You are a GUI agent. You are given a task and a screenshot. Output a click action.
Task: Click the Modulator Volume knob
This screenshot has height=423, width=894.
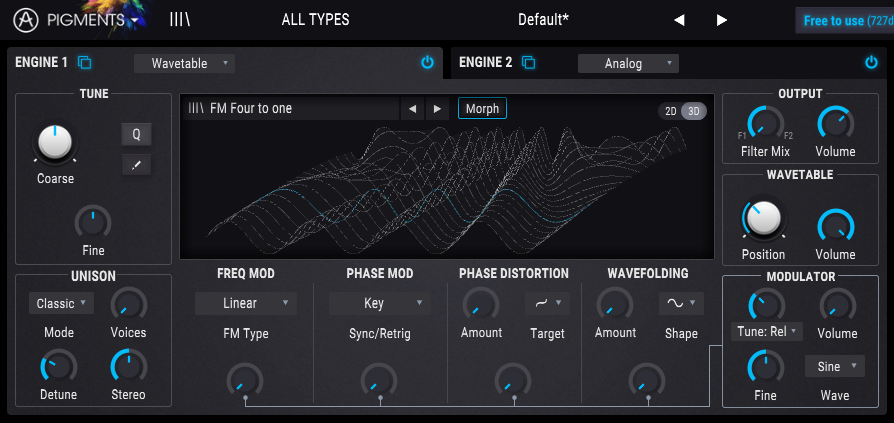pyautogui.click(x=838, y=306)
